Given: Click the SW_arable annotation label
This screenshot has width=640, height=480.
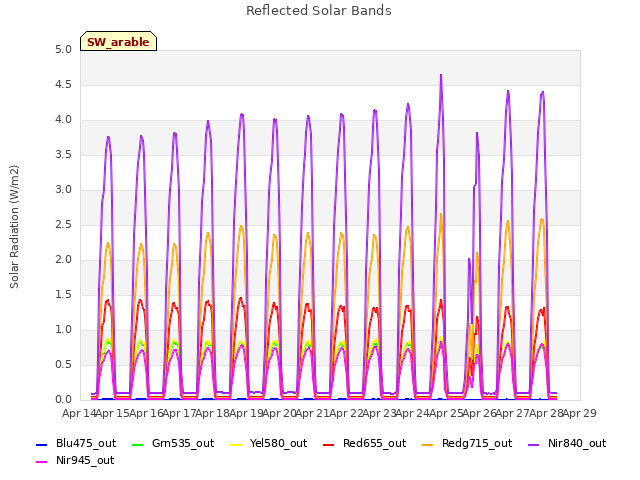Looking at the screenshot, I should tap(118, 42).
